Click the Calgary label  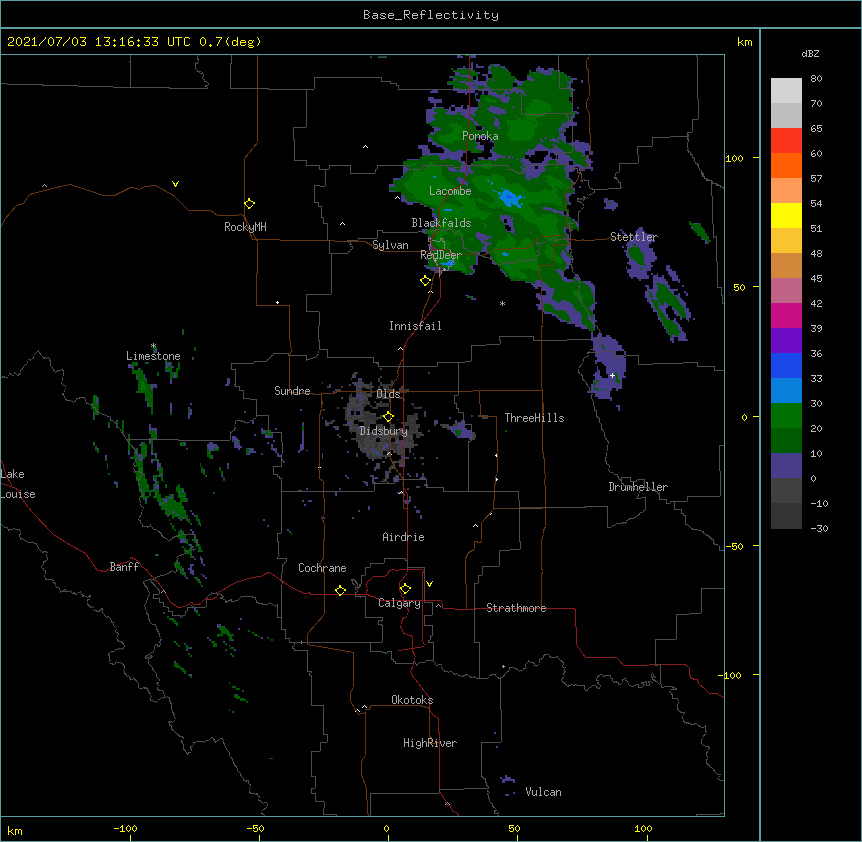[x=399, y=603]
